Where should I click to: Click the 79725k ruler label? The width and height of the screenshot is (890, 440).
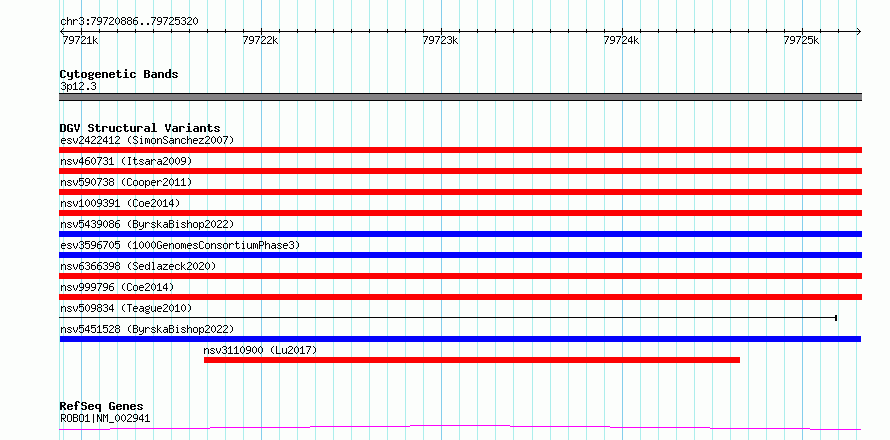coord(801,40)
